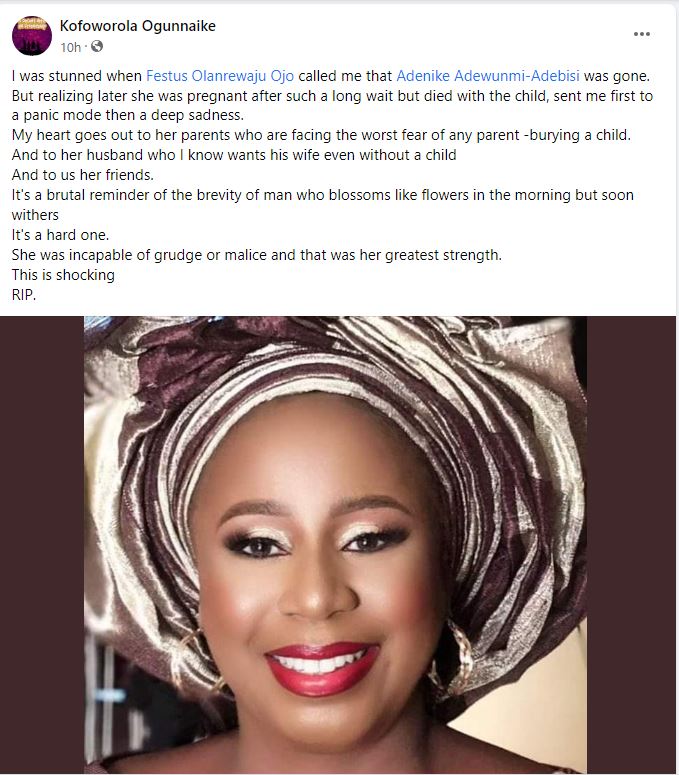The image size is (679, 775).
Task: Click the 'She was incapable of grudge' sentence
Action: (256, 255)
